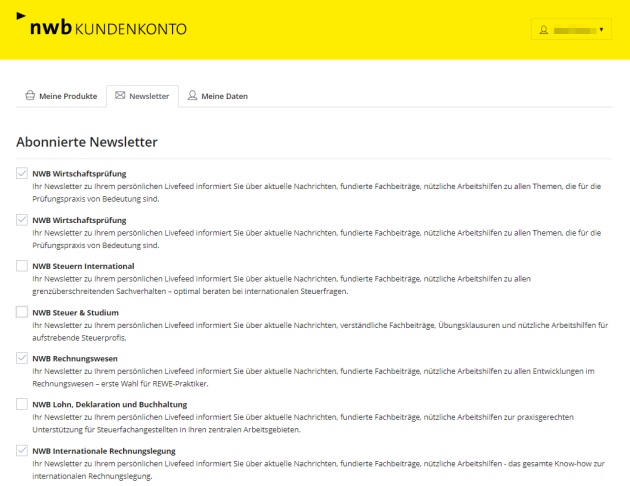Enable the NWB Steuern International checkbox

22,266
